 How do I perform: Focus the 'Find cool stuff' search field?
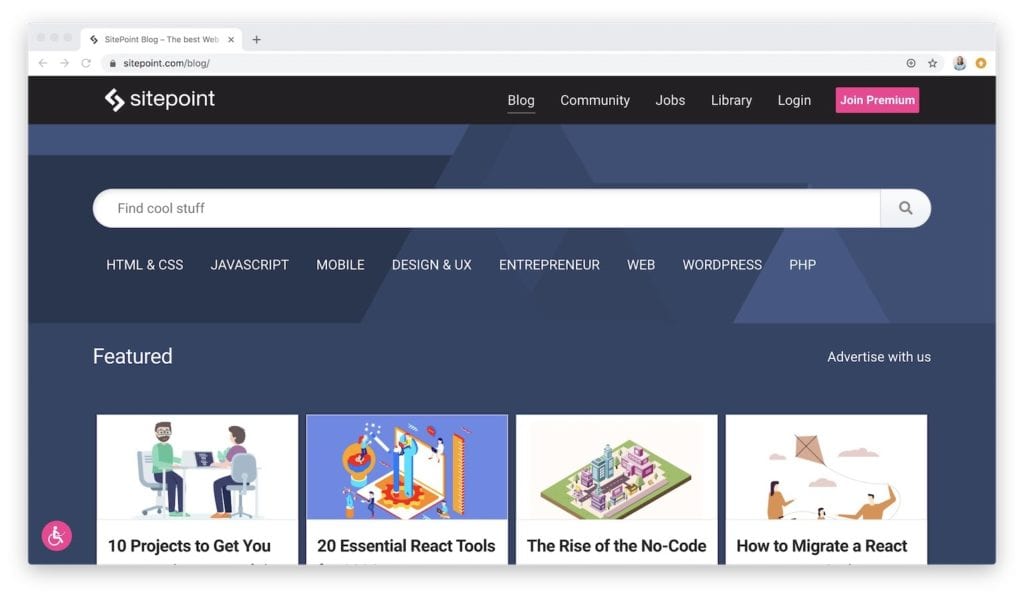[x=487, y=208]
